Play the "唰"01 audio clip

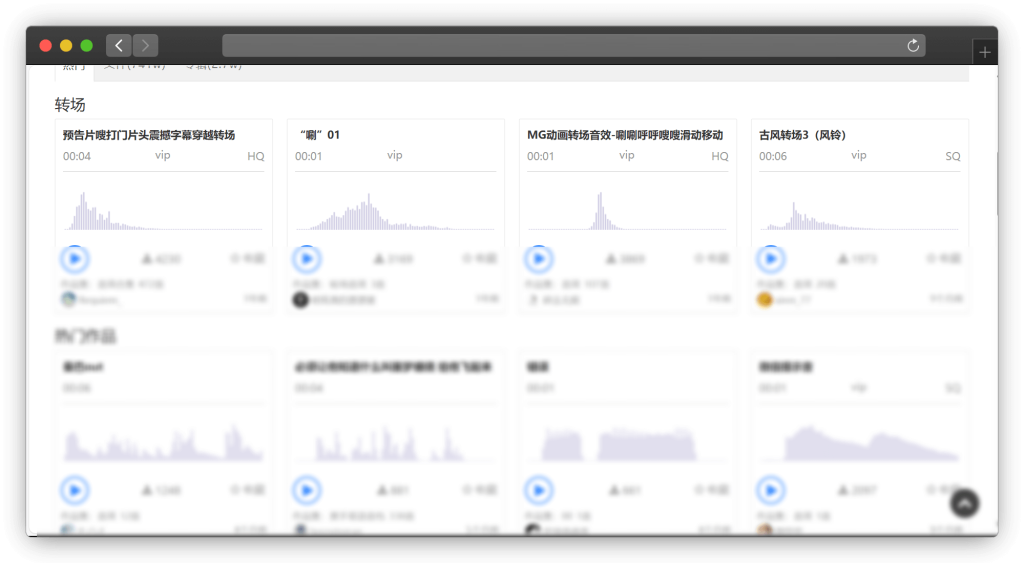click(x=307, y=259)
